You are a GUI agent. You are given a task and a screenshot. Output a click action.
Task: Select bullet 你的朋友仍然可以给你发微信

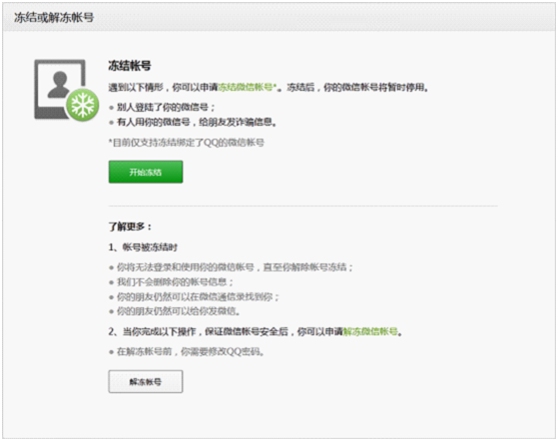point(178,311)
